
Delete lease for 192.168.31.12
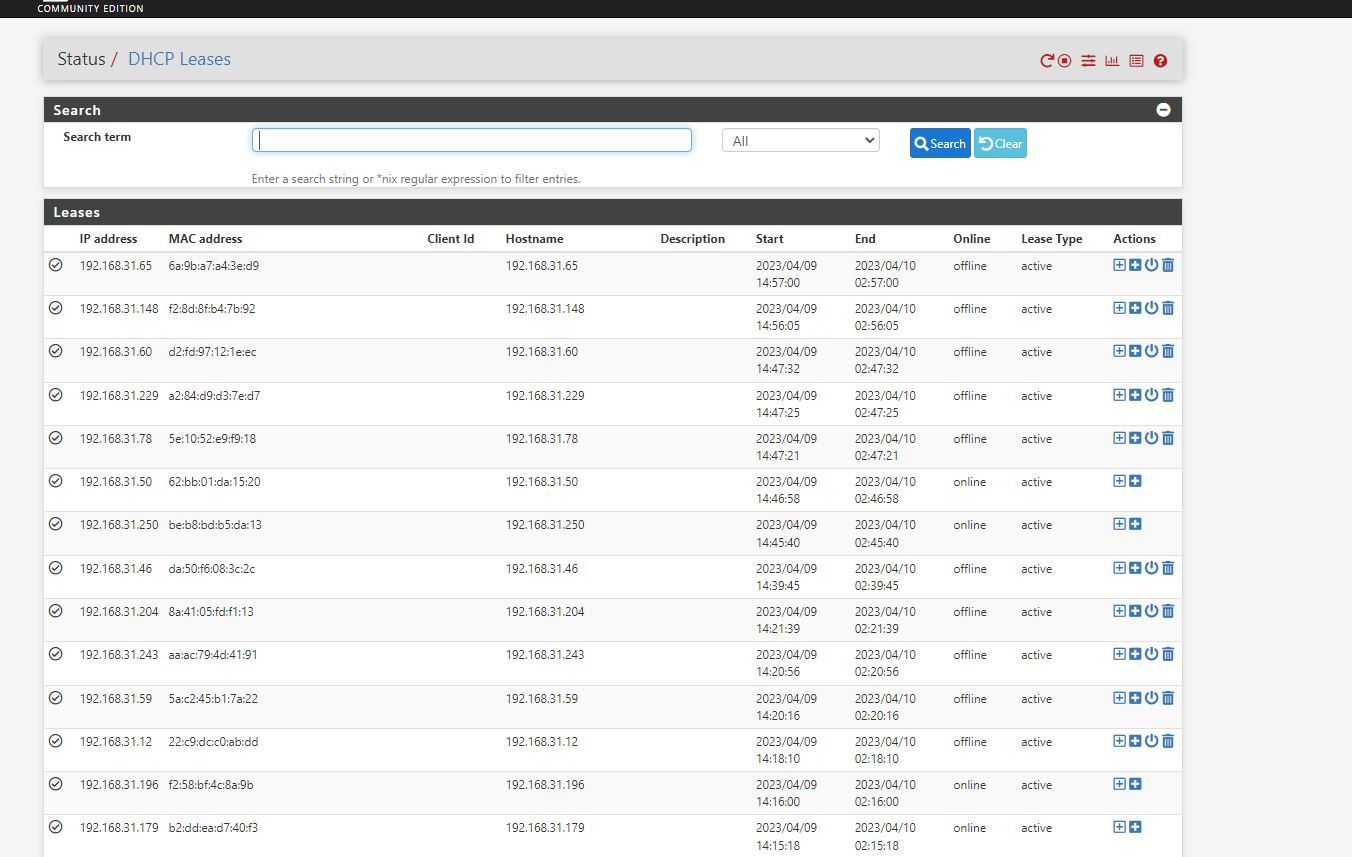click(1168, 741)
